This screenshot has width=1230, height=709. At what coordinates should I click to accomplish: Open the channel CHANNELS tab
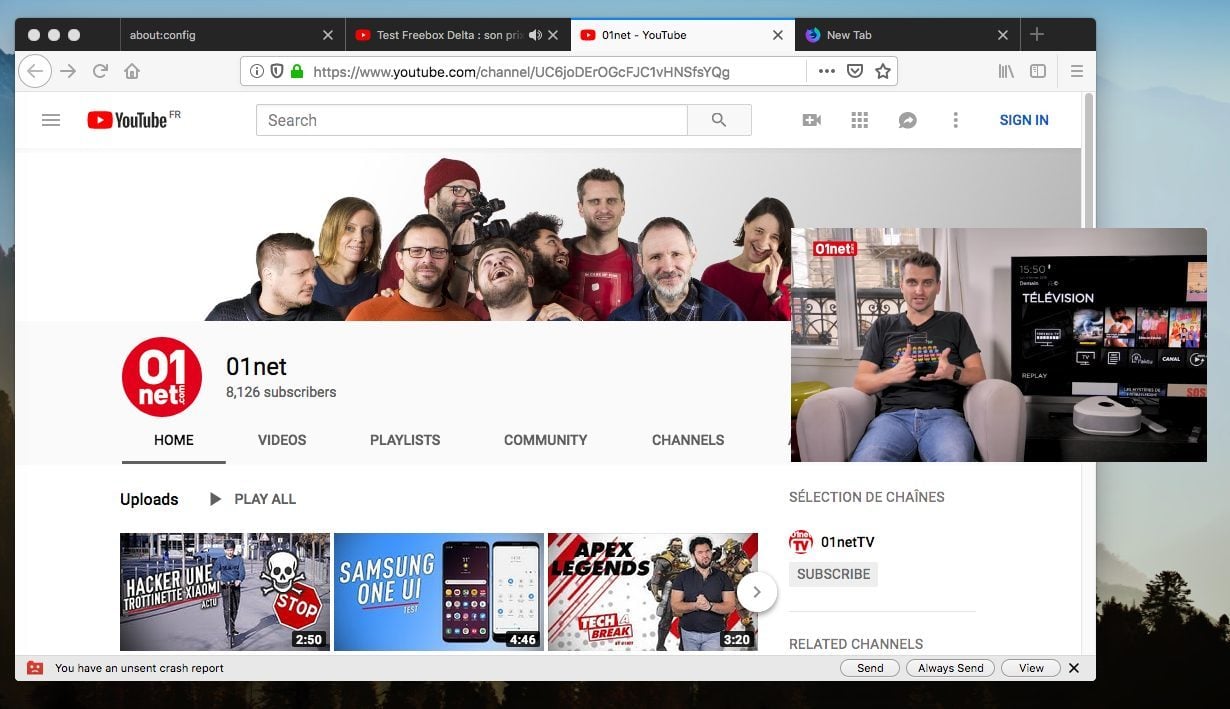pyautogui.click(x=688, y=440)
